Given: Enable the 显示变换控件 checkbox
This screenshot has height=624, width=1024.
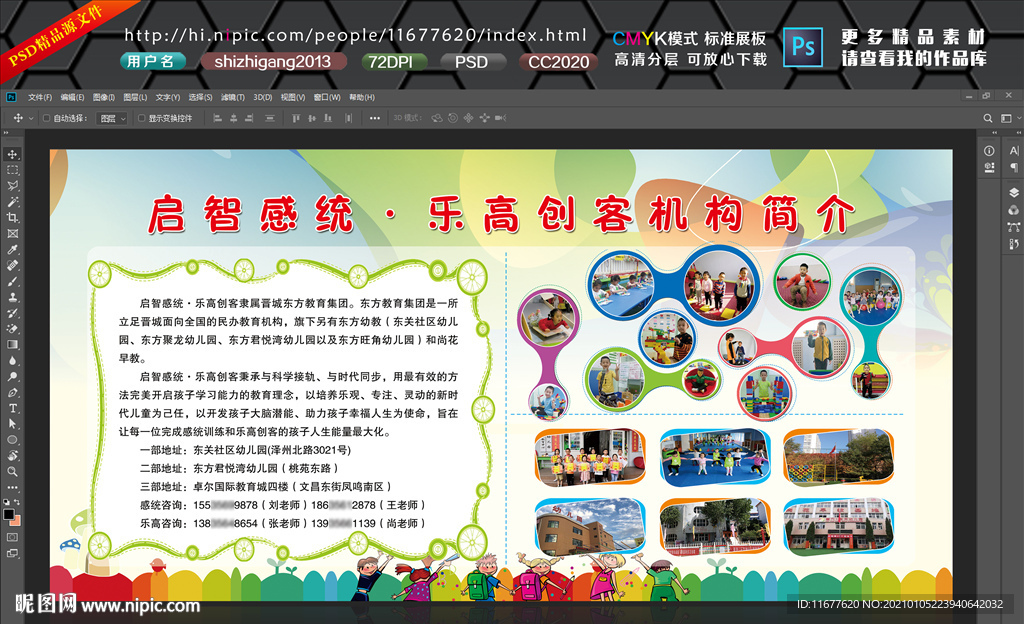Looking at the screenshot, I should point(141,118).
